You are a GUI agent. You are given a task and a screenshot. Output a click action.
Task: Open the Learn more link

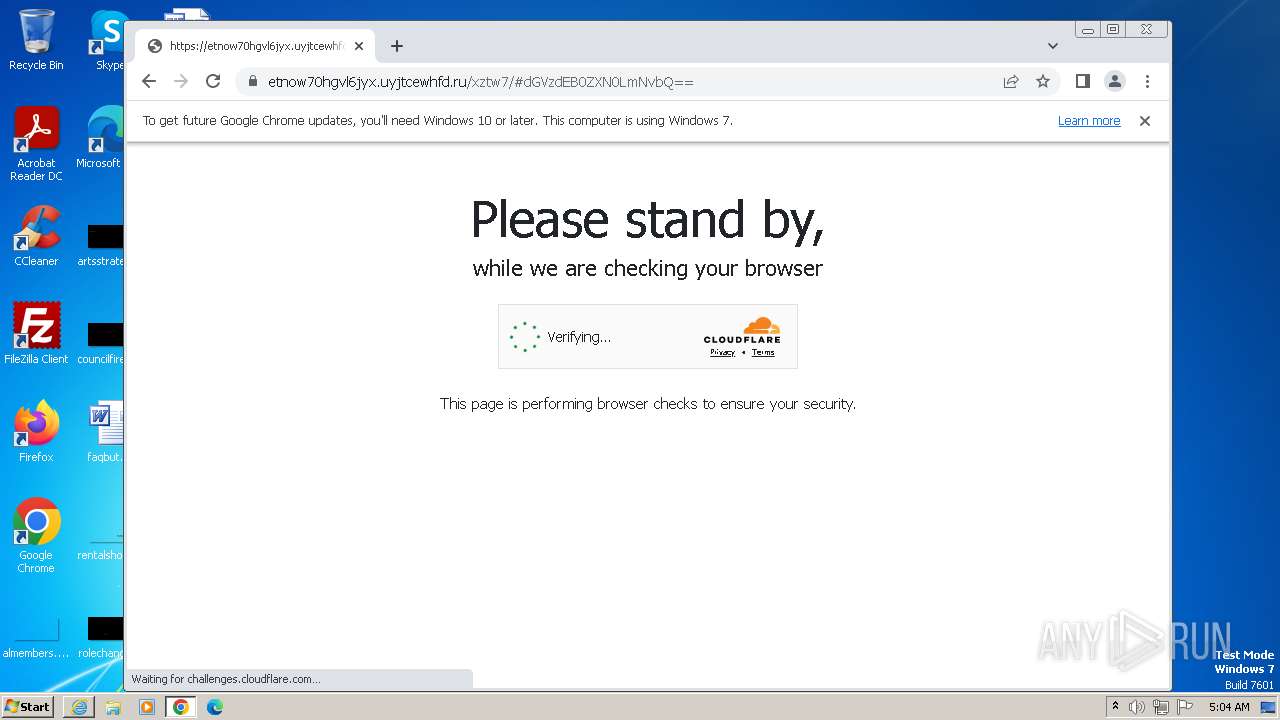click(x=1089, y=121)
